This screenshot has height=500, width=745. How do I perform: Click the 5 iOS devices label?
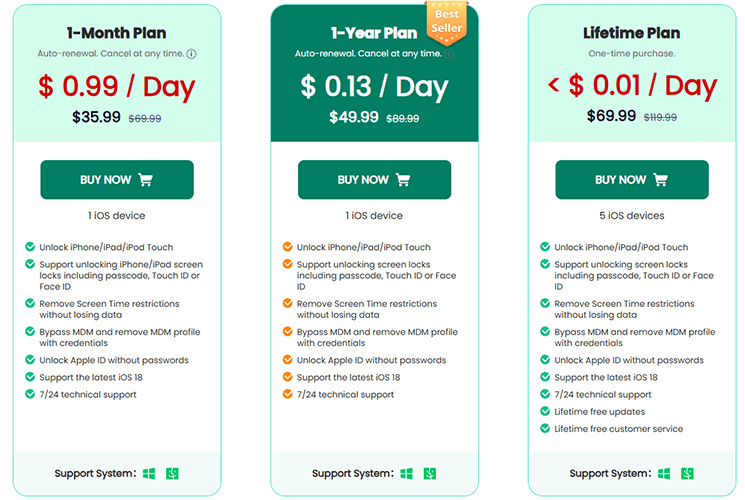coord(632,216)
